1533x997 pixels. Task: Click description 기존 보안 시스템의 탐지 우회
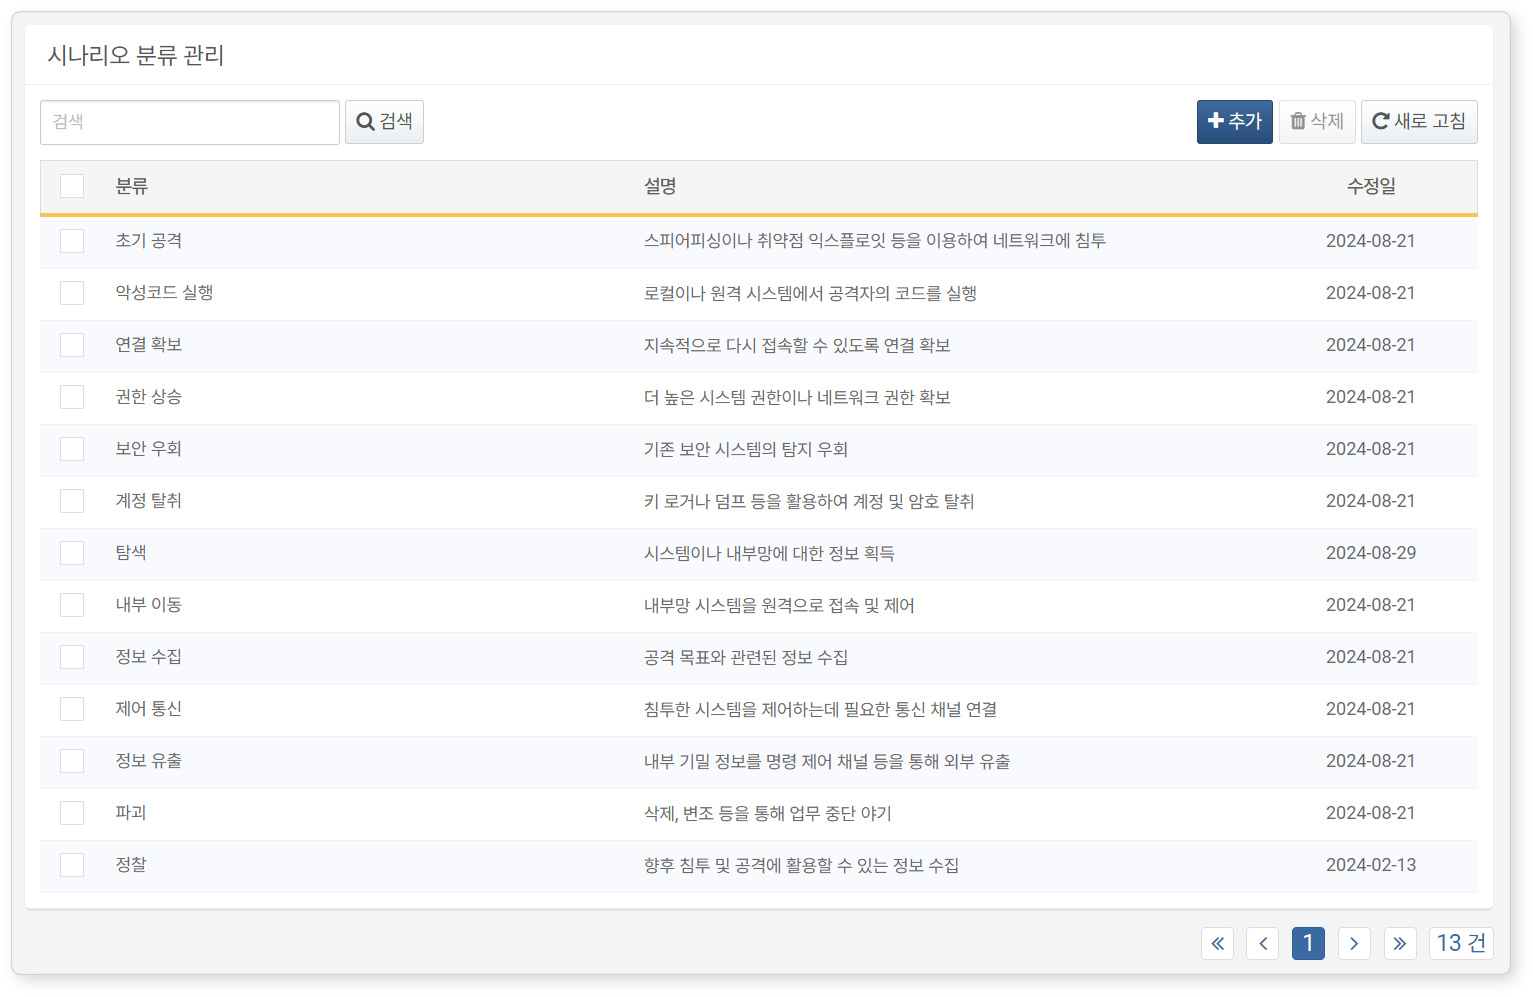coord(746,450)
